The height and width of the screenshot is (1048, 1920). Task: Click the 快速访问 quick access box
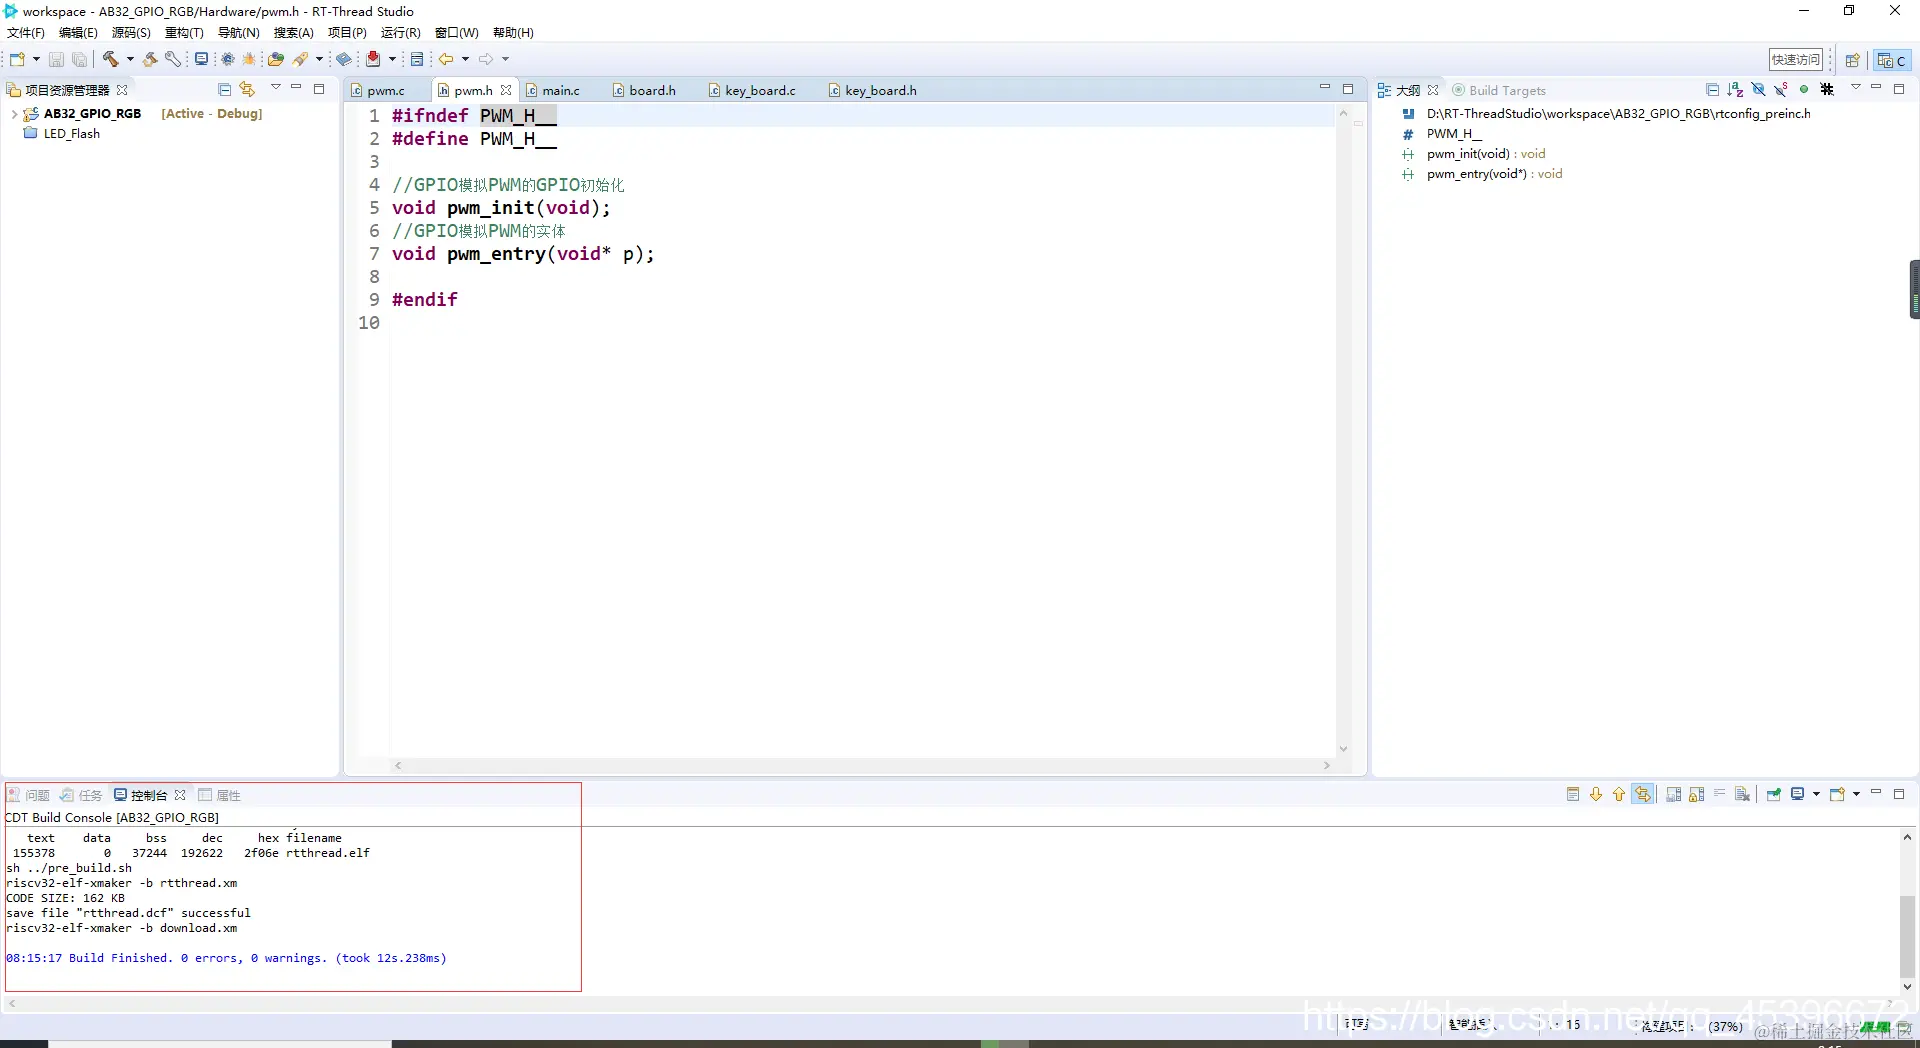coord(1796,60)
